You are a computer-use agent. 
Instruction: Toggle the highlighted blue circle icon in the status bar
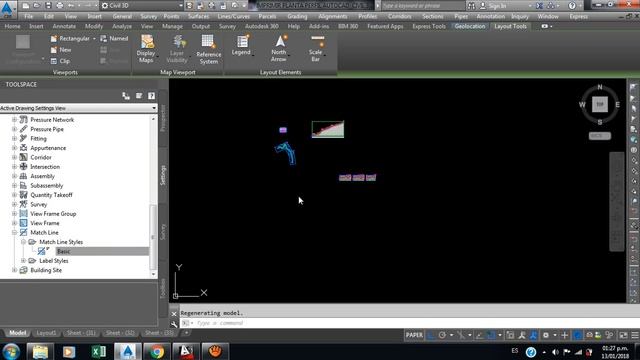(x=577, y=335)
